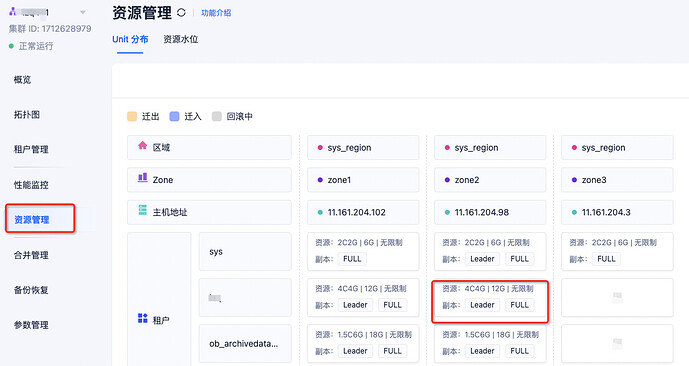Click FULL tag in the 4C4G zone2 unit
The height and width of the screenshot is (366, 689).
(x=519, y=305)
